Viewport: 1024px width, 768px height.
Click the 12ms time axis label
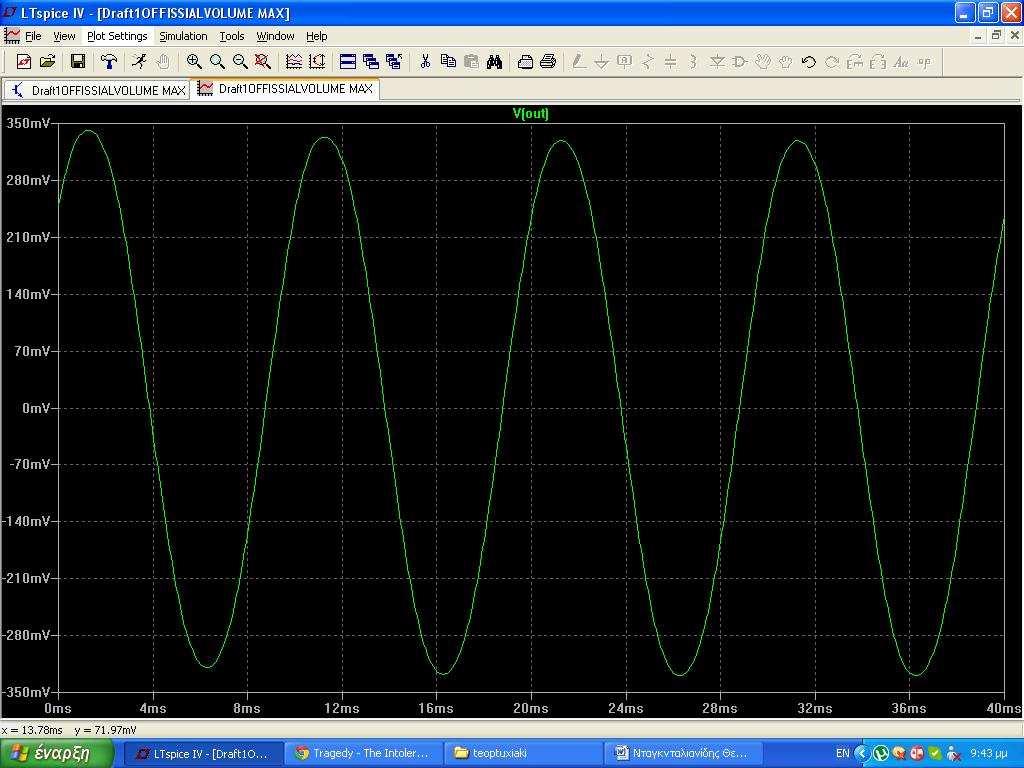342,709
